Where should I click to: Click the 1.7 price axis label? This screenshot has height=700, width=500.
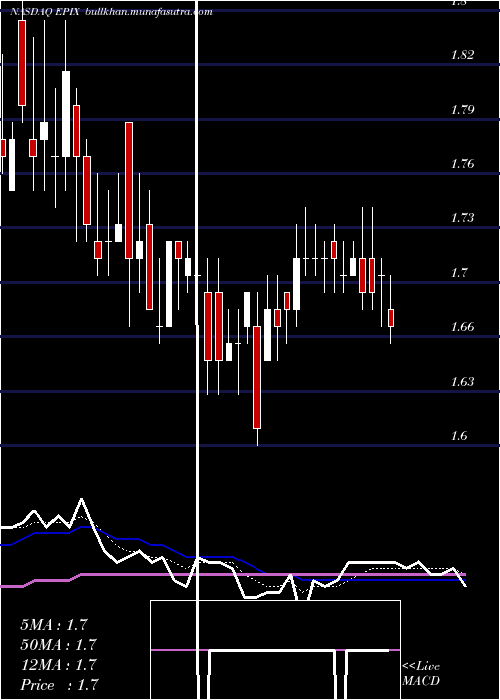[x=459, y=272]
